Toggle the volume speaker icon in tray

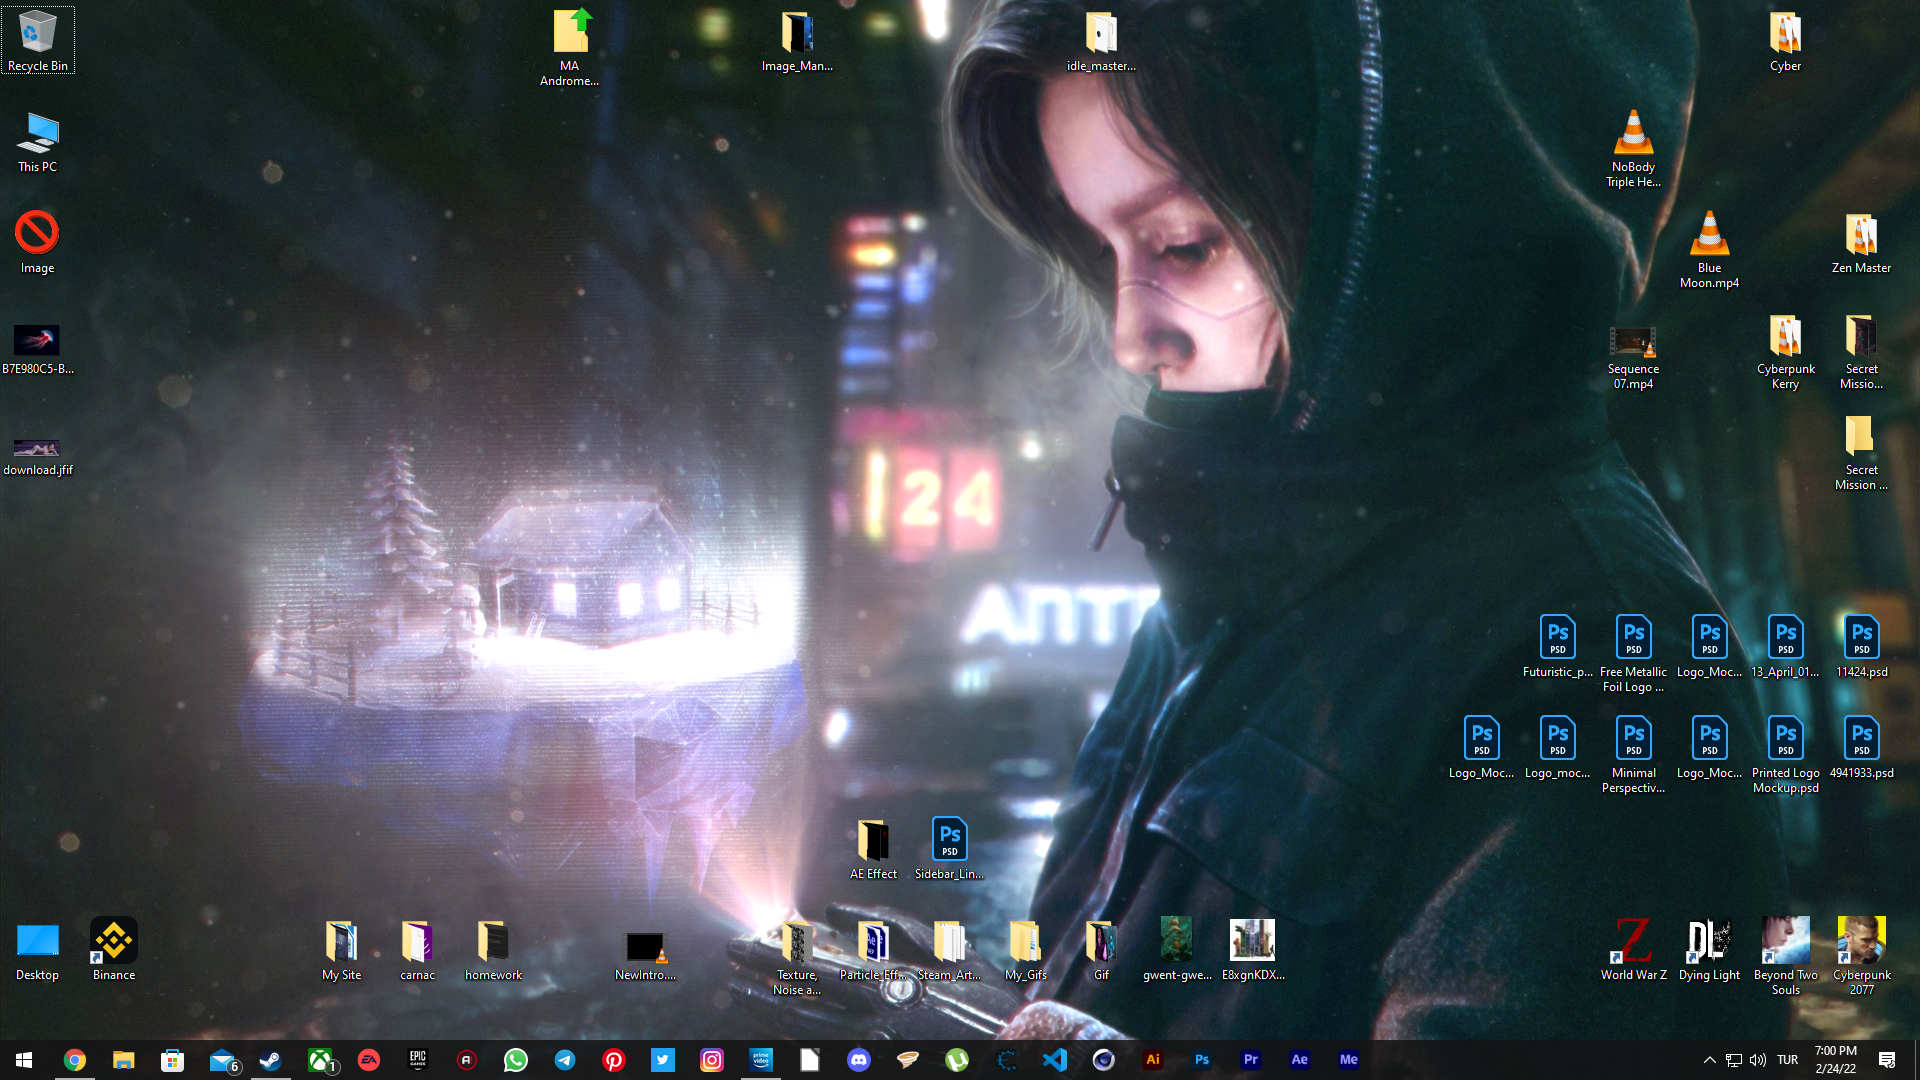(x=1757, y=1060)
